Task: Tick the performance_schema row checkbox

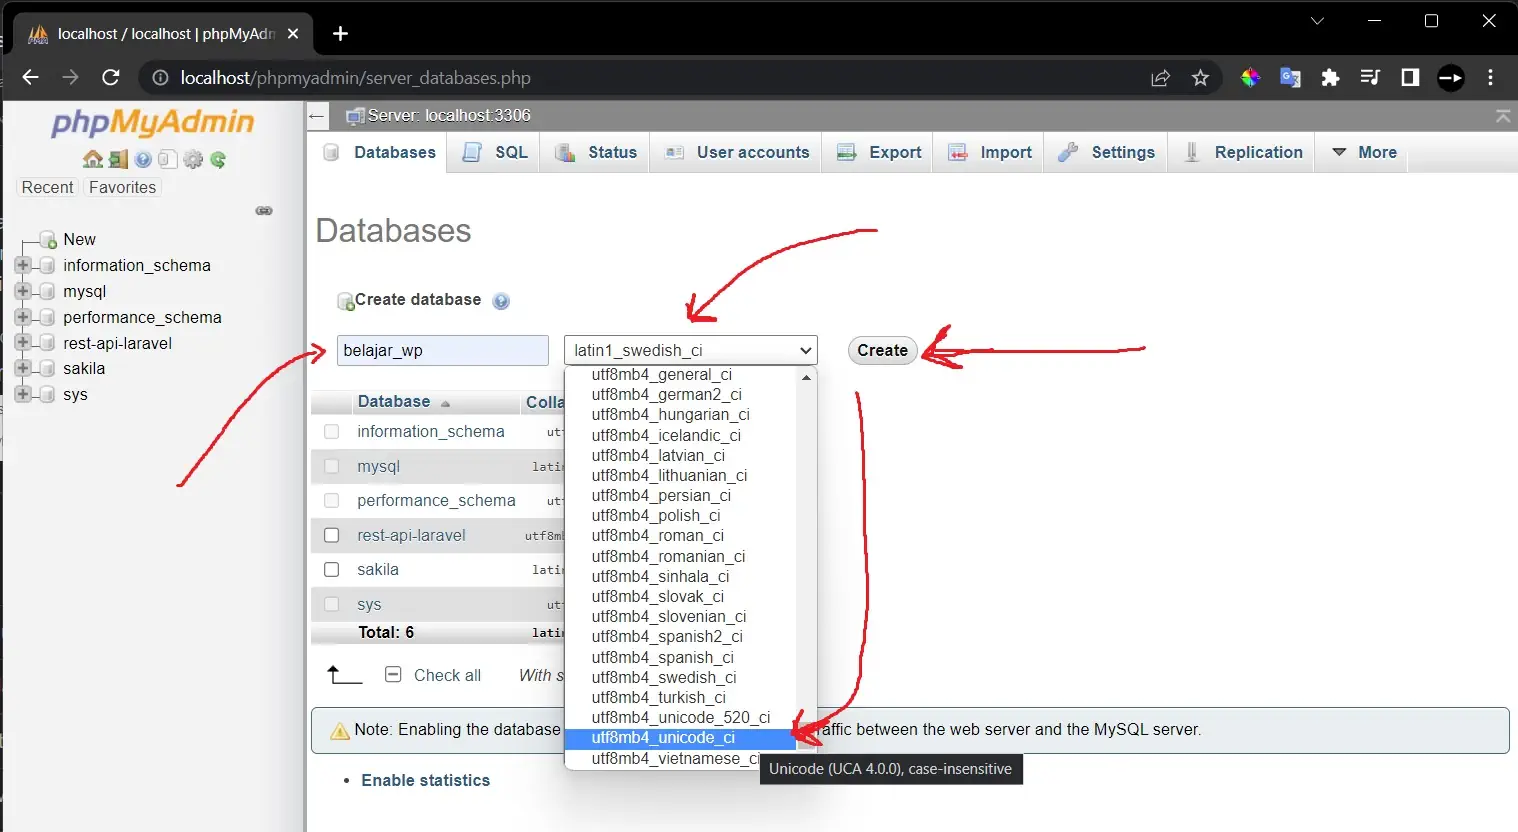Action: pos(332,501)
